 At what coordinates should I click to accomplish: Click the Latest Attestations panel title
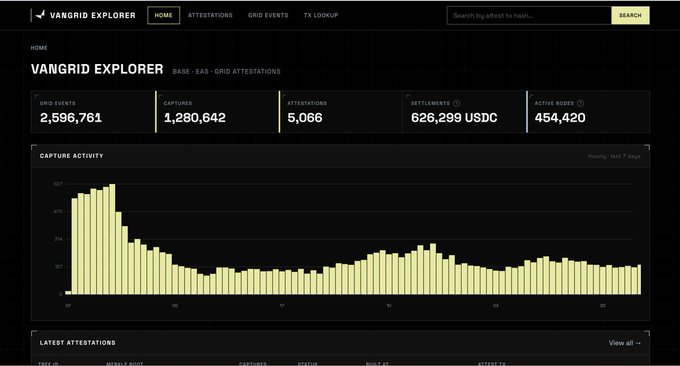click(78, 343)
